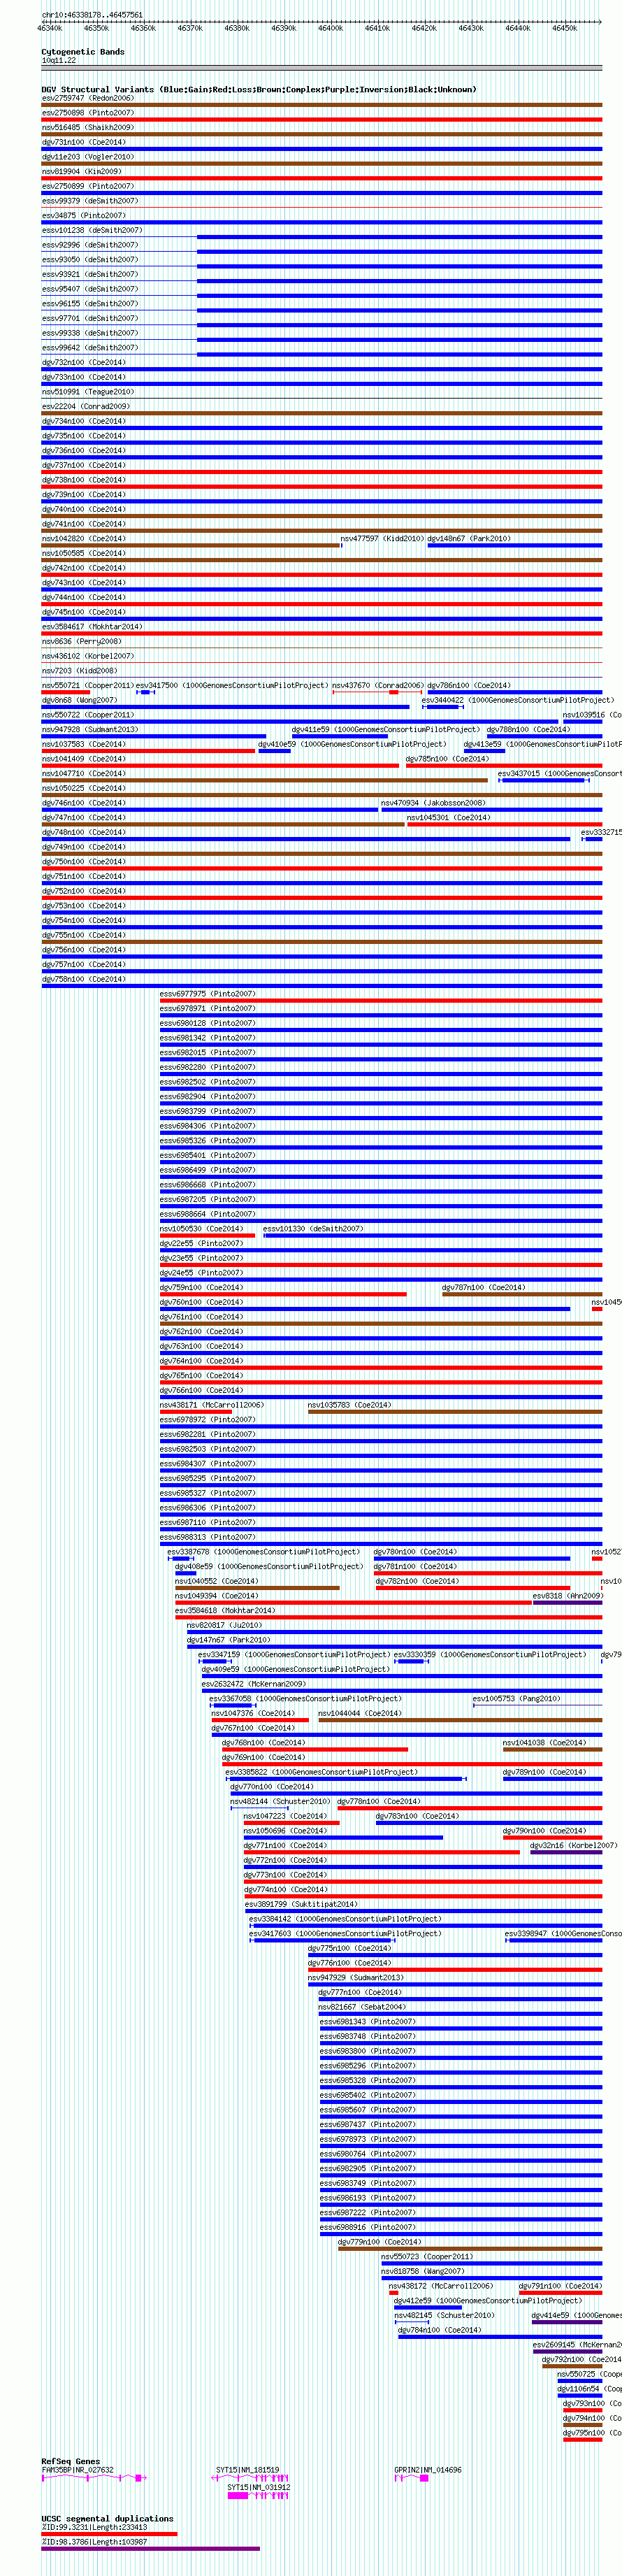
Task: Open variant nsv947928 (Sudmant2013)
Action: coord(153,736)
